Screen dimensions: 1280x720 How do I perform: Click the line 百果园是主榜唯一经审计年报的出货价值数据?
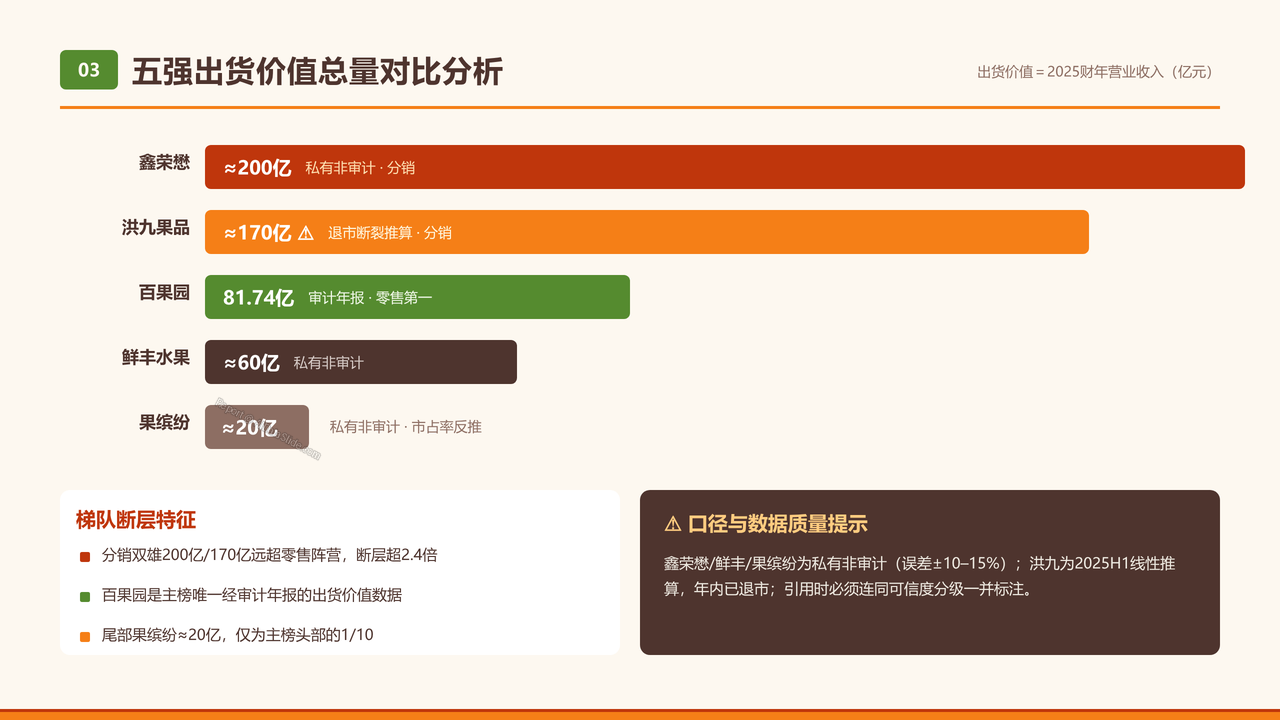point(252,595)
